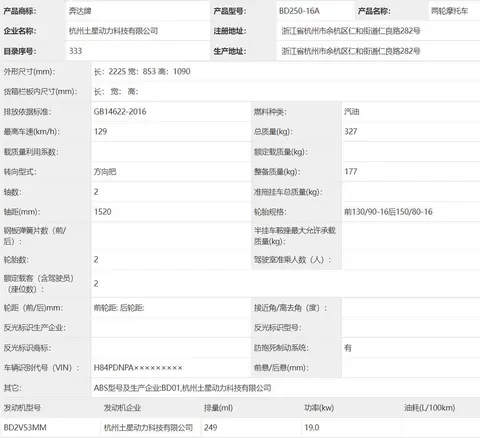The image size is (480, 438).
Task: Click the 整备质量(kg) label
Action: [x=277, y=172]
